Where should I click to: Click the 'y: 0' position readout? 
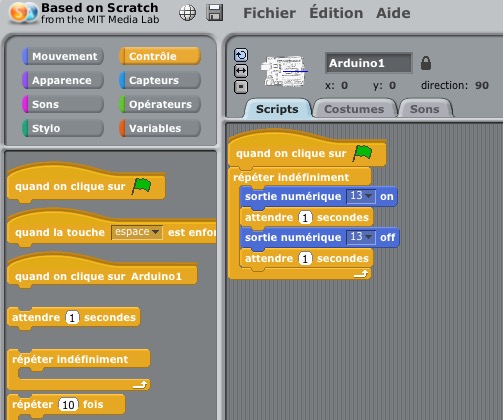click(384, 86)
